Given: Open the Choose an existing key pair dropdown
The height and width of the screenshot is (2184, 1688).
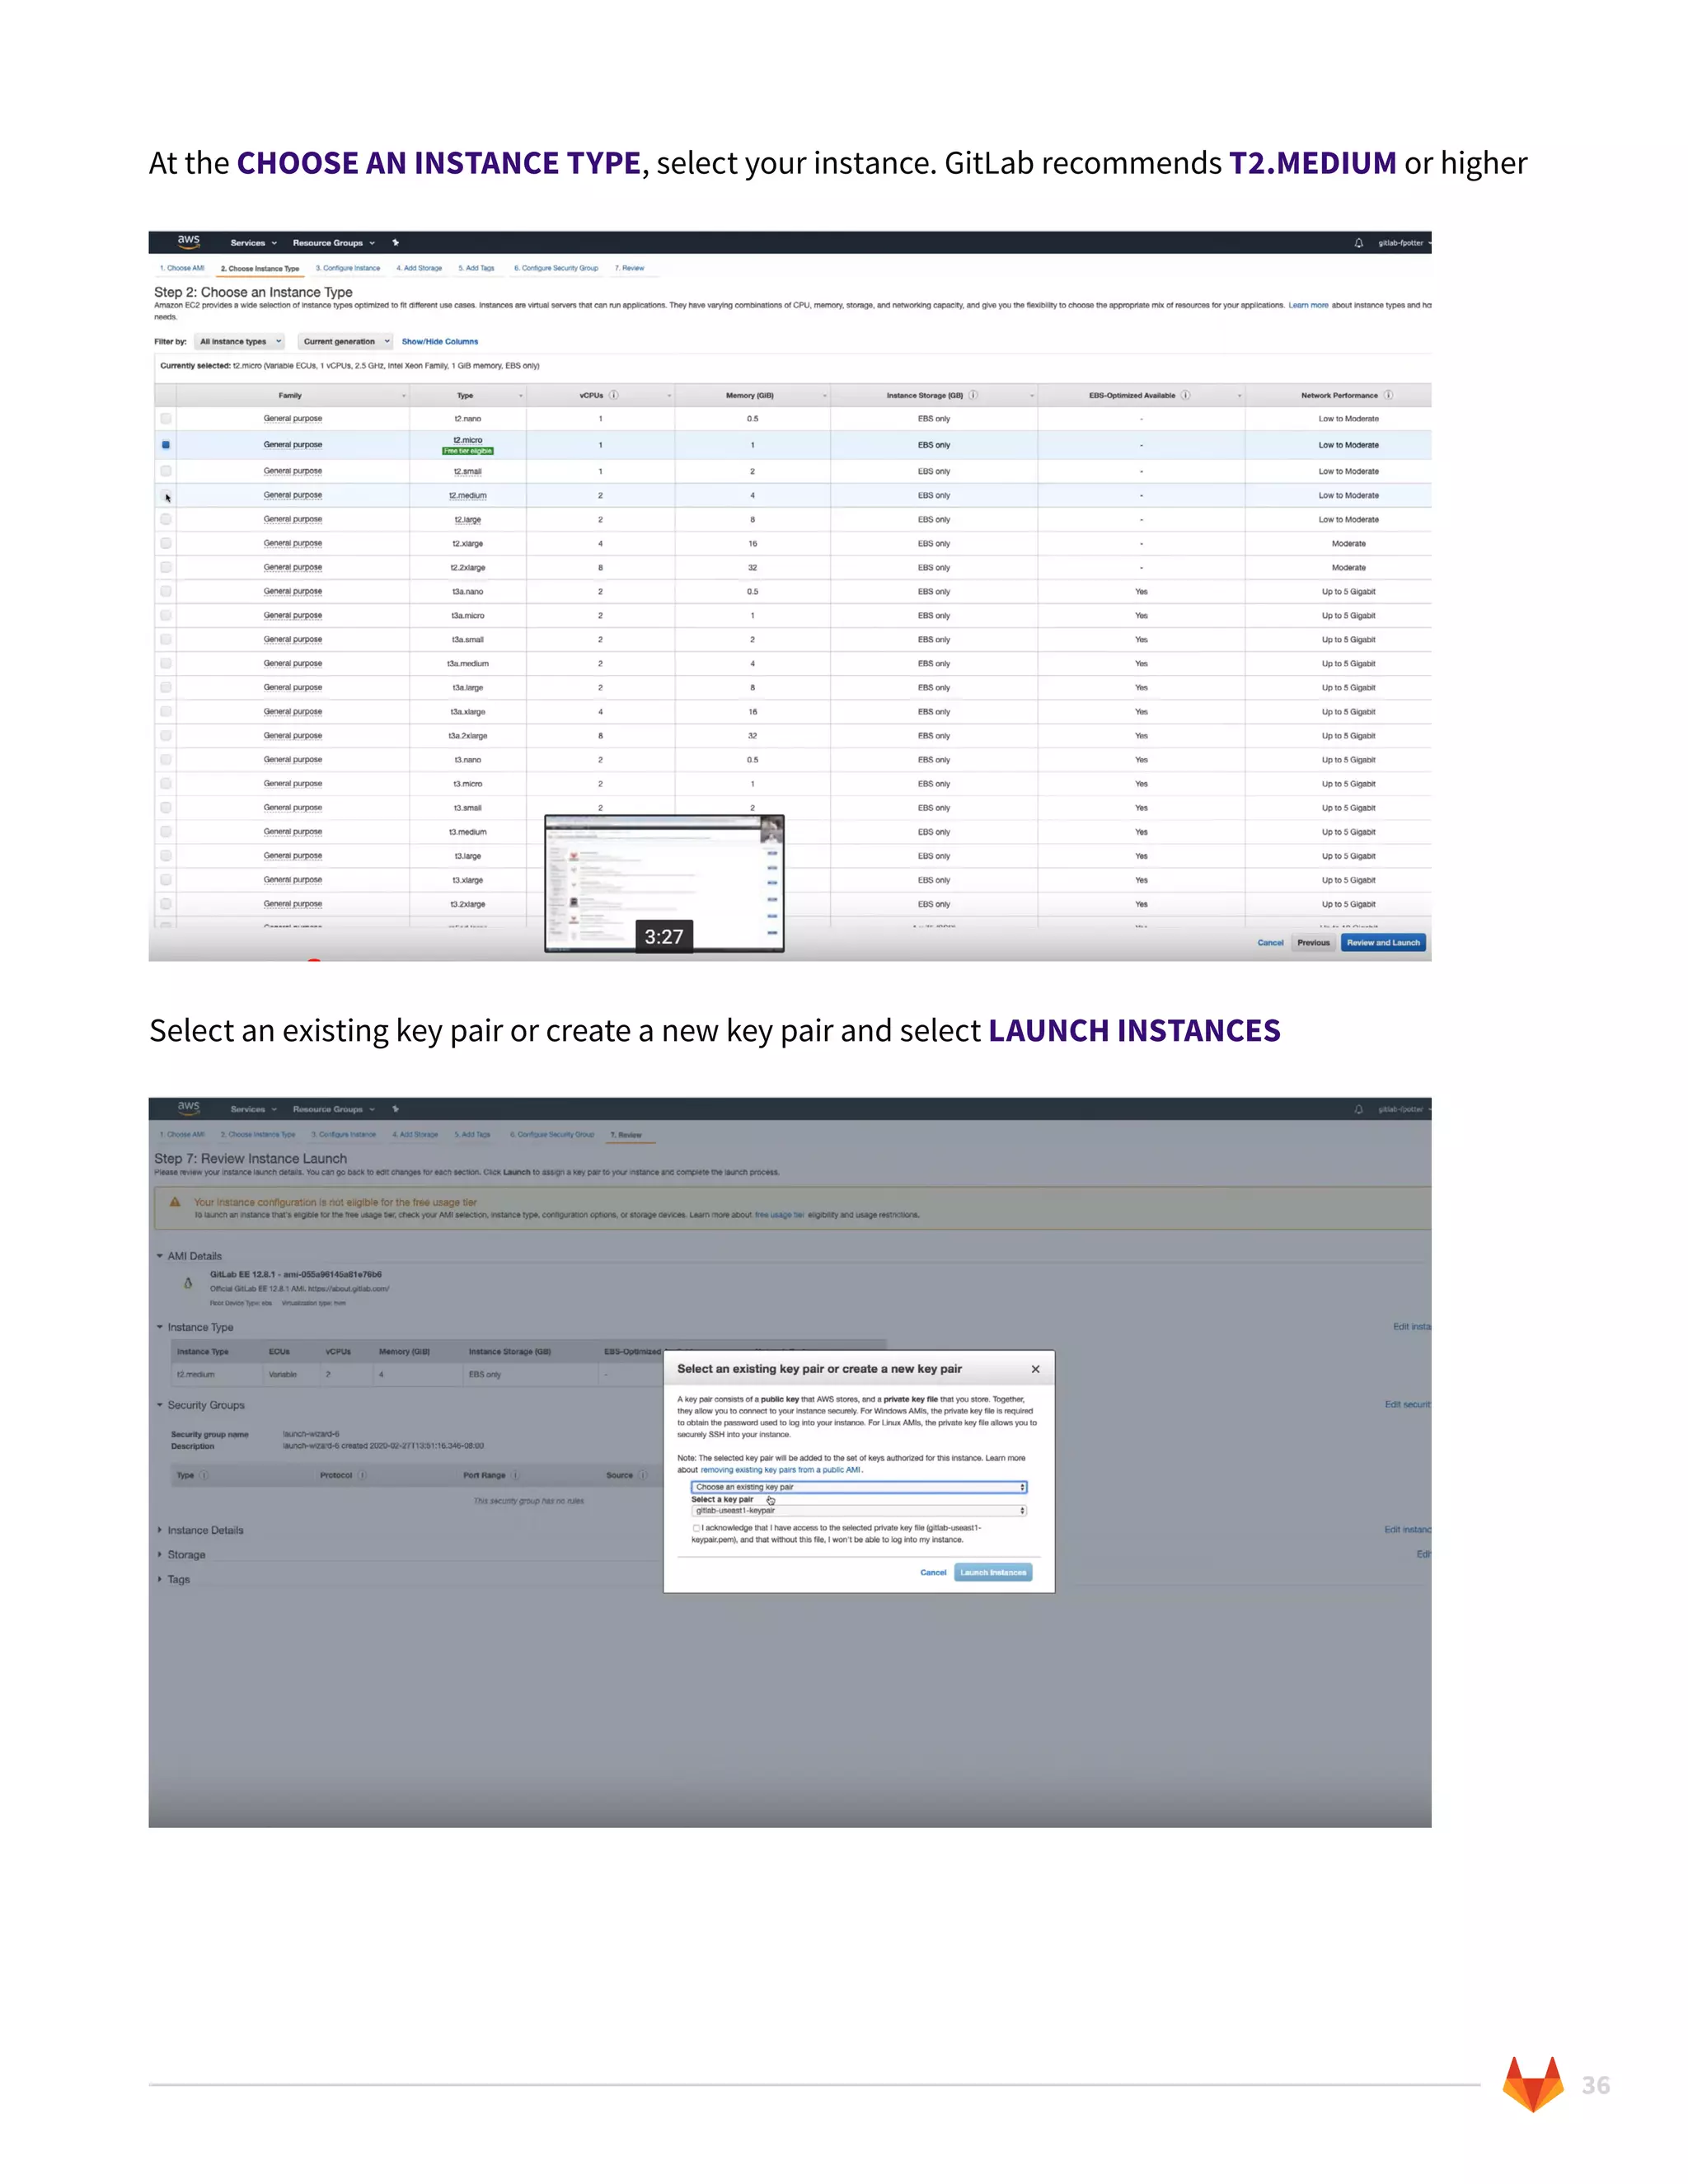Looking at the screenshot, I should pyautogui.click(x=859, y=1487).
